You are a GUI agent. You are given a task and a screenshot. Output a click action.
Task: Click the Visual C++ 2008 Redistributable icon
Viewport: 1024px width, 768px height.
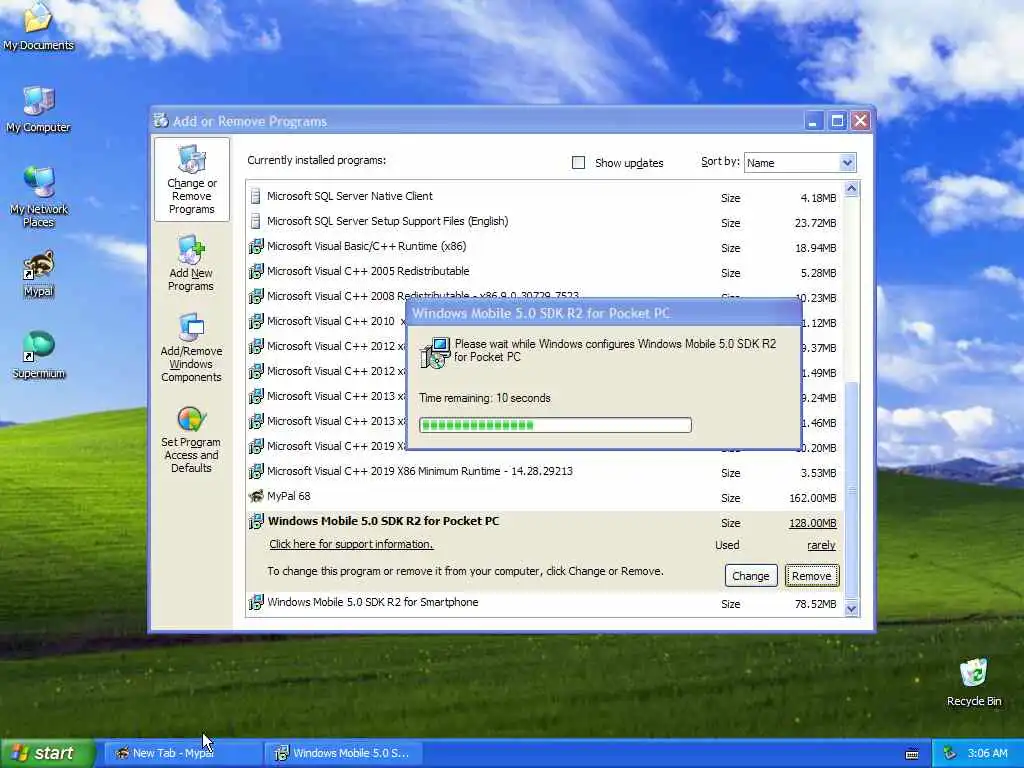pos(256,296)
